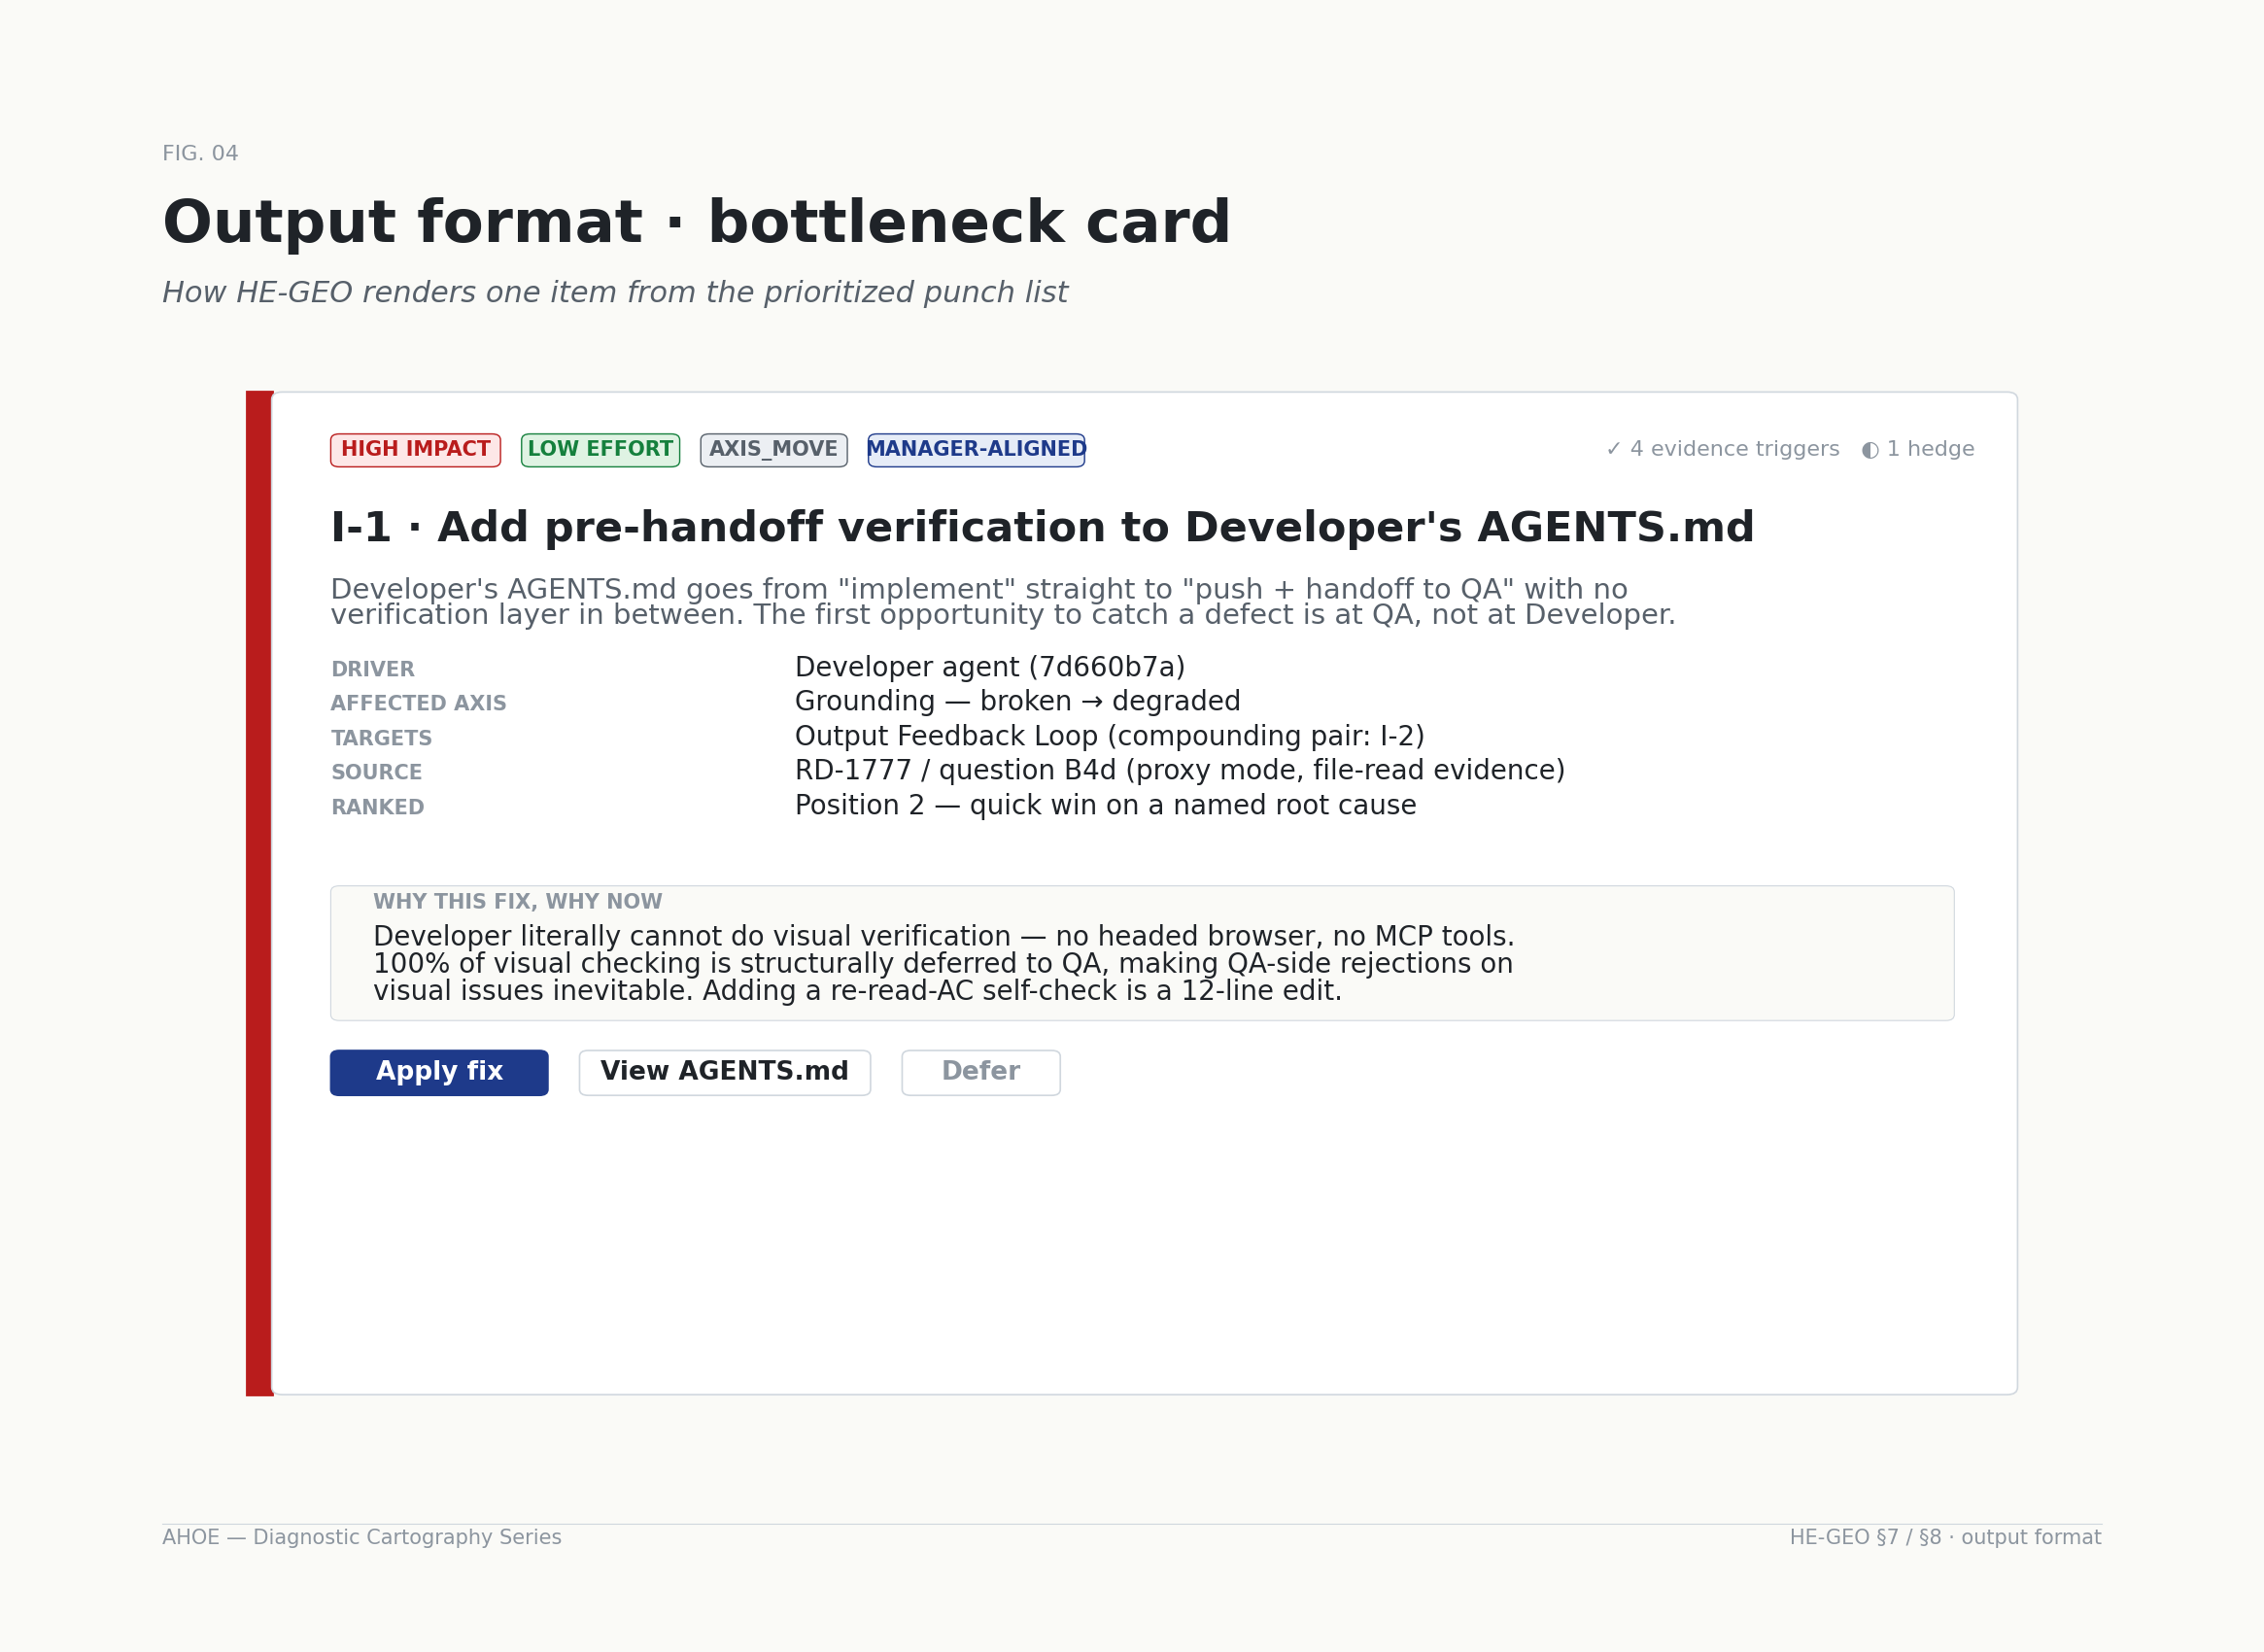Image resolution: width=2264 pixels, height=1652 pixels.
Task: Click the DRIVER field label
Action: click(x=373, y=670)
